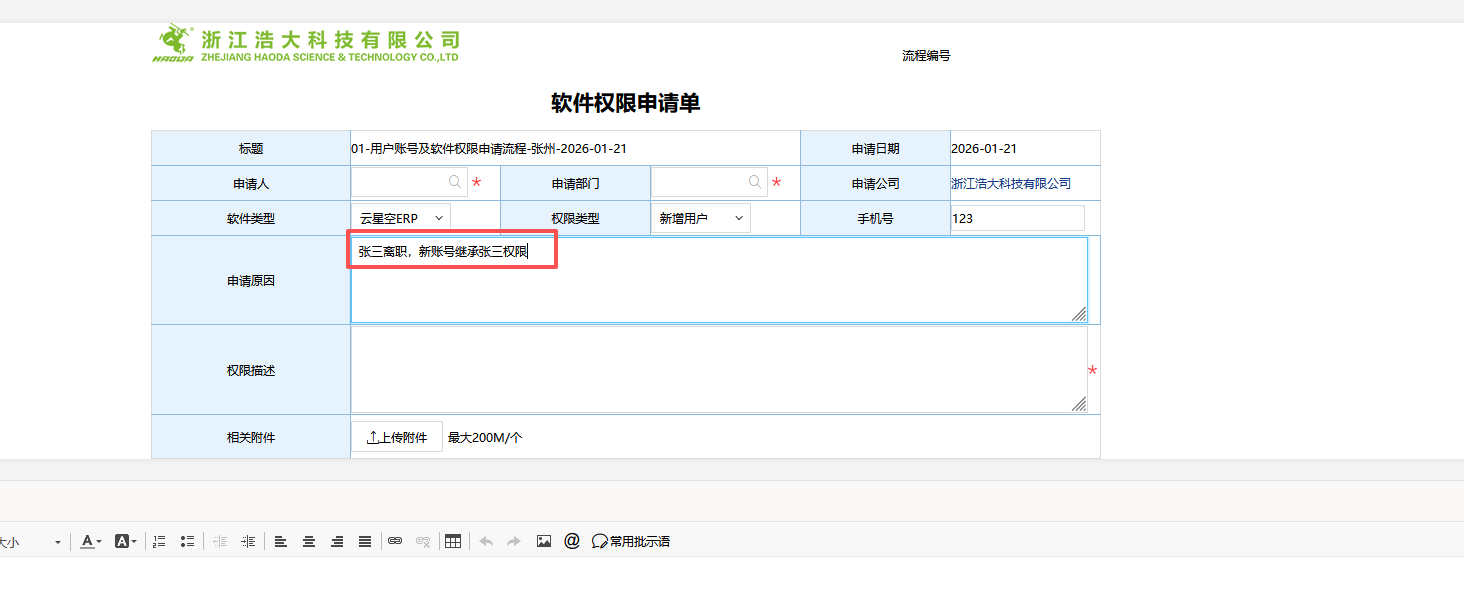Apply a bulleted list in the editor
1464x592 pixels.
(187, 541)
